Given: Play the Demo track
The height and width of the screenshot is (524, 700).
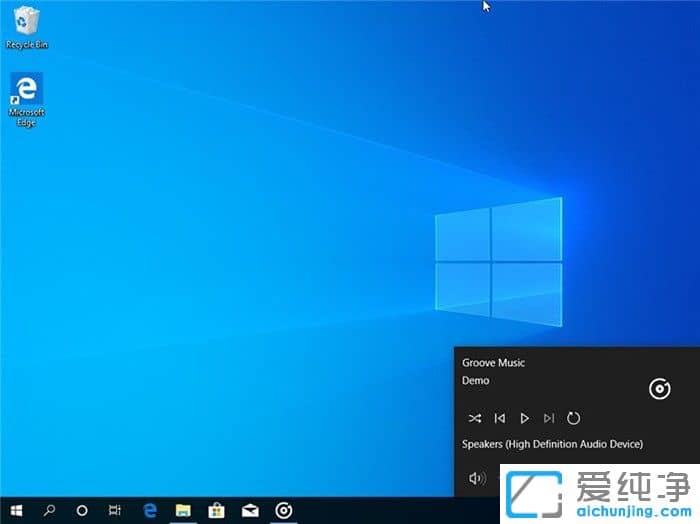Looking at the screenshot, I should click(525, 418).
